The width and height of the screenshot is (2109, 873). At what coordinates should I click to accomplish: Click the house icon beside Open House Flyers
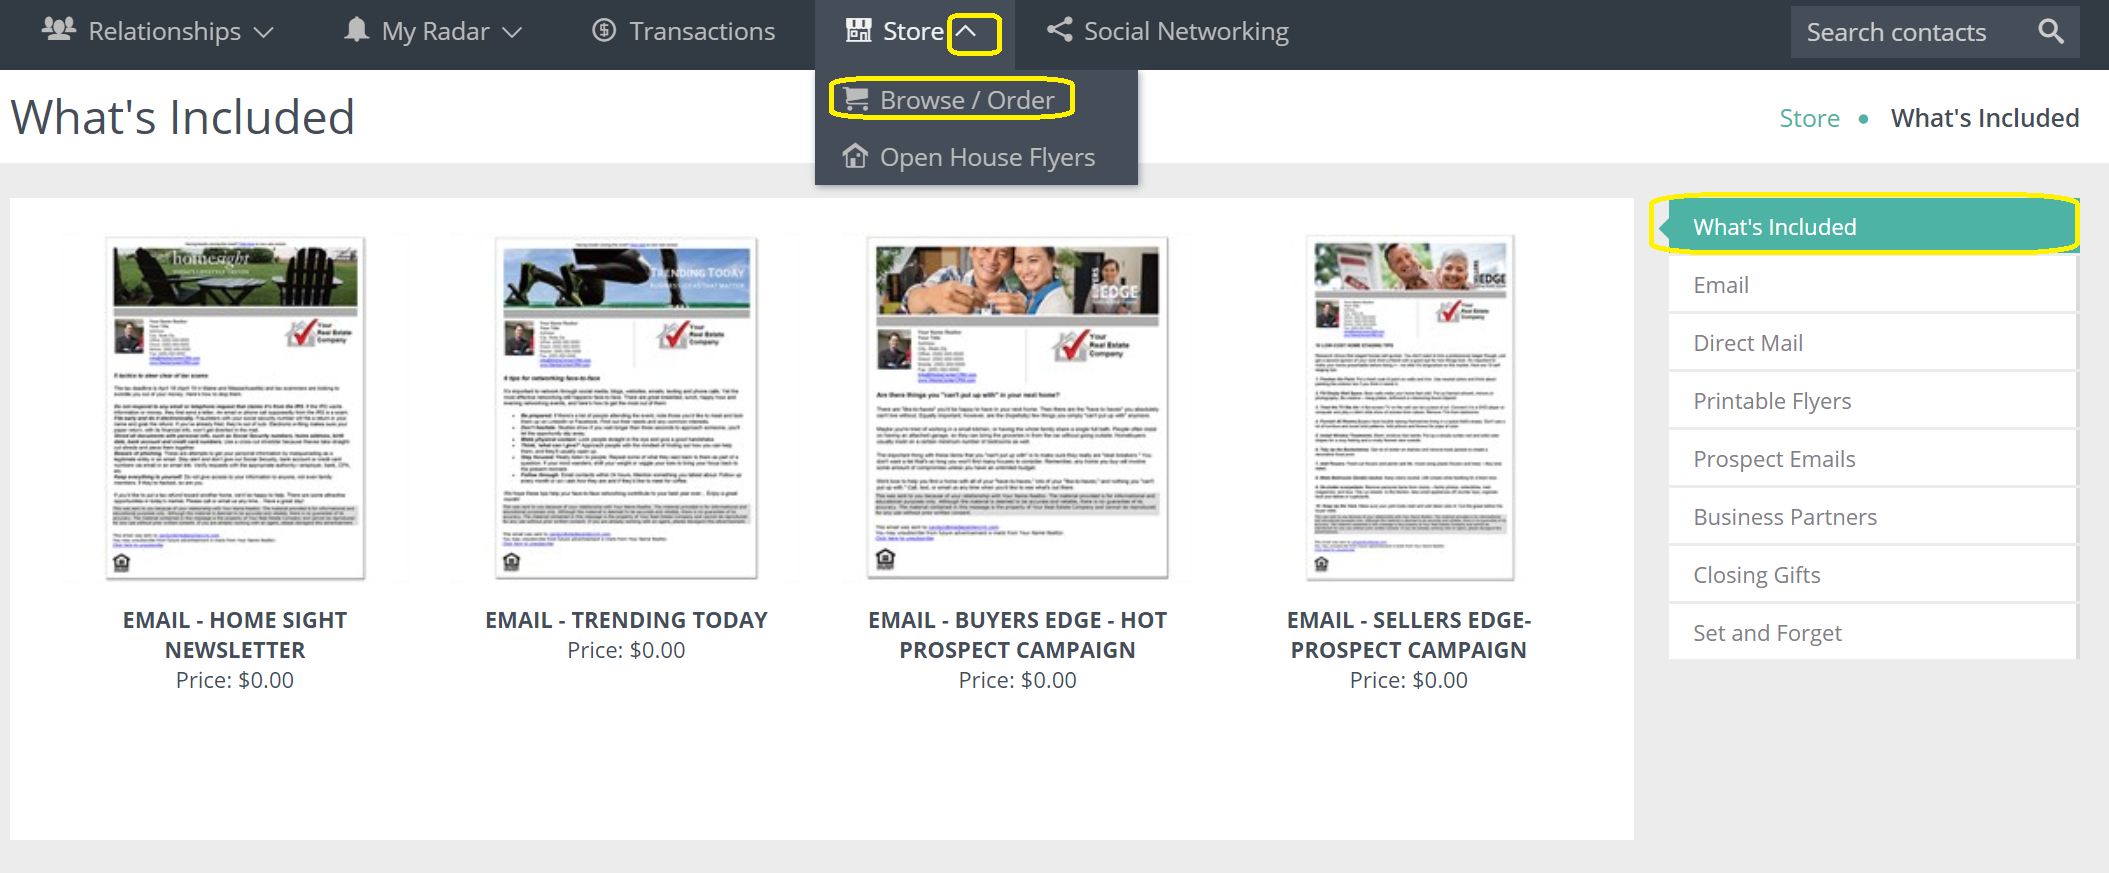855,157
